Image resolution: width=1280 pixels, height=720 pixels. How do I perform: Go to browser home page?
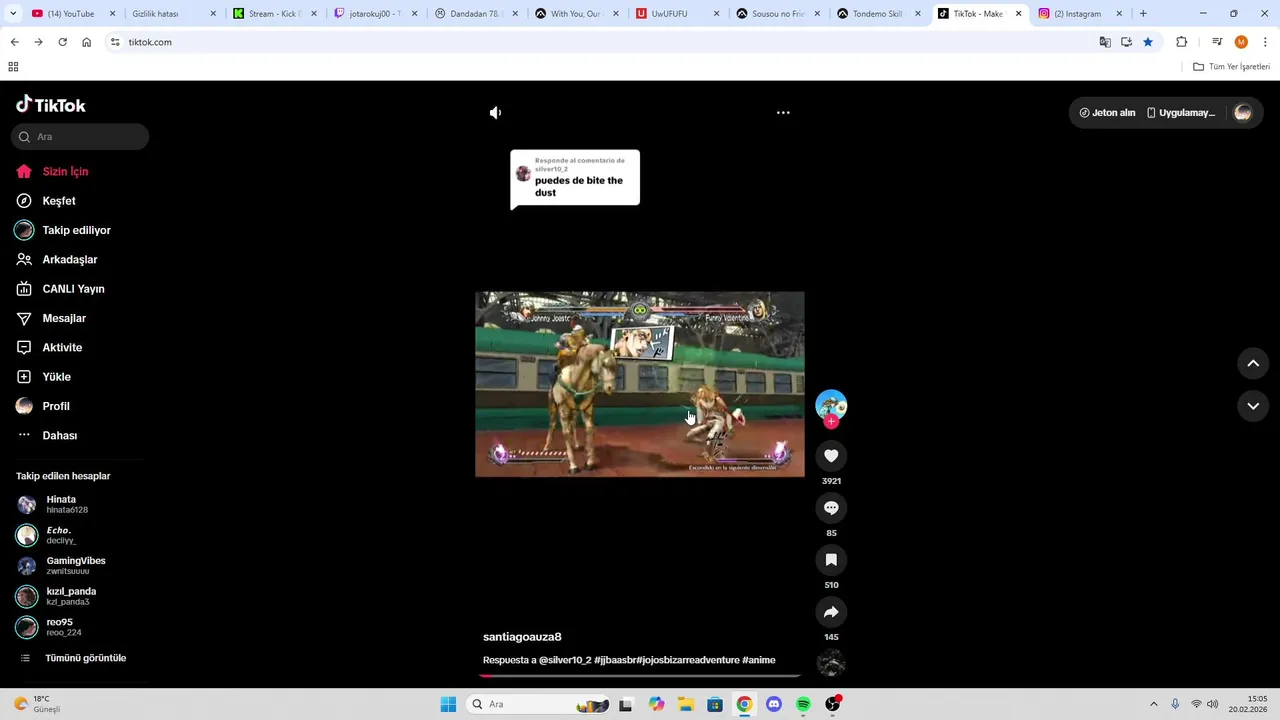click(87, 42)
